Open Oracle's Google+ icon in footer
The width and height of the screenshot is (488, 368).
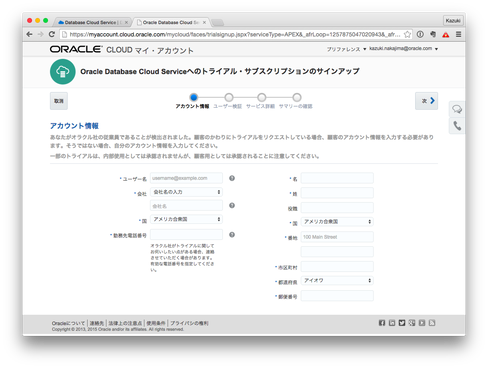point(412,323)
